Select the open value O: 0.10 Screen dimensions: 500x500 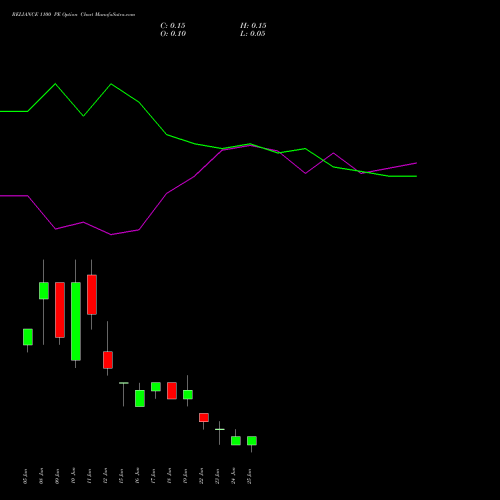[173, 34]
